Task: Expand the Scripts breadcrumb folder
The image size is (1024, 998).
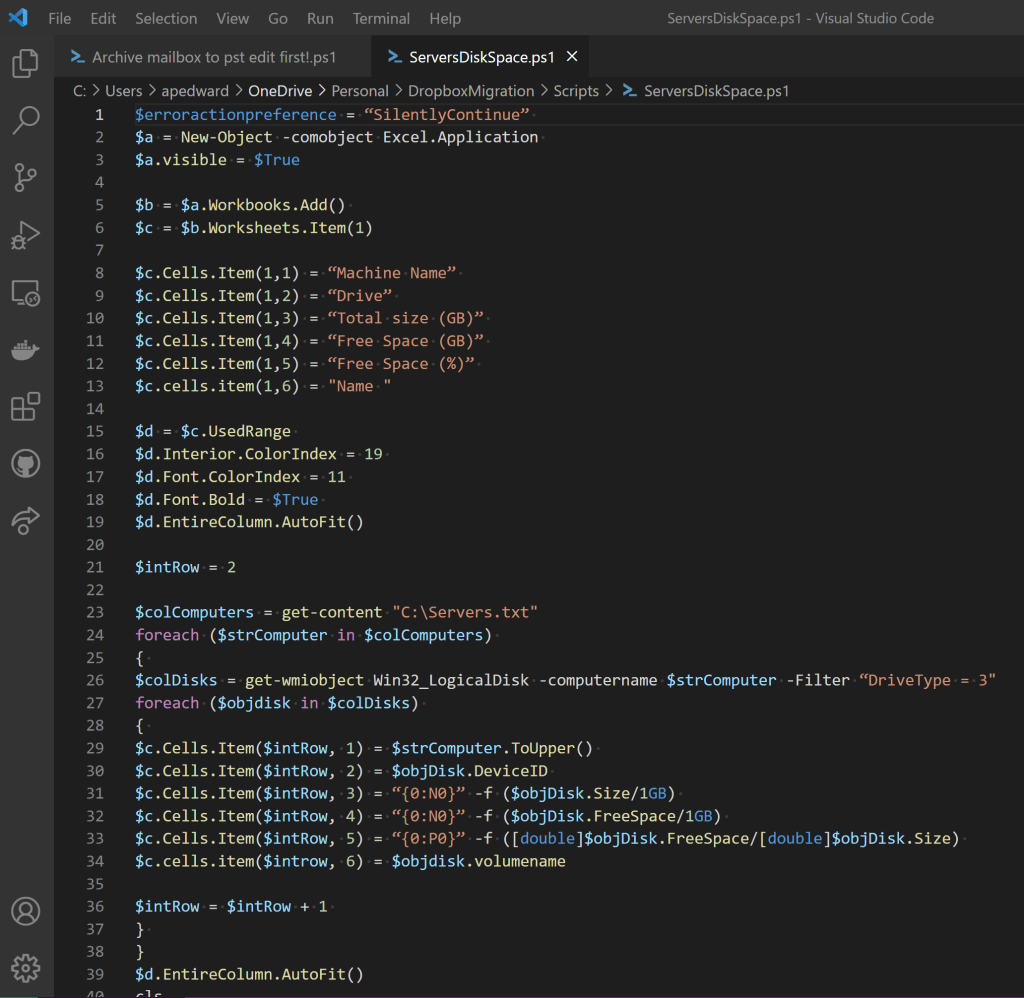Action: pos(575,91)
